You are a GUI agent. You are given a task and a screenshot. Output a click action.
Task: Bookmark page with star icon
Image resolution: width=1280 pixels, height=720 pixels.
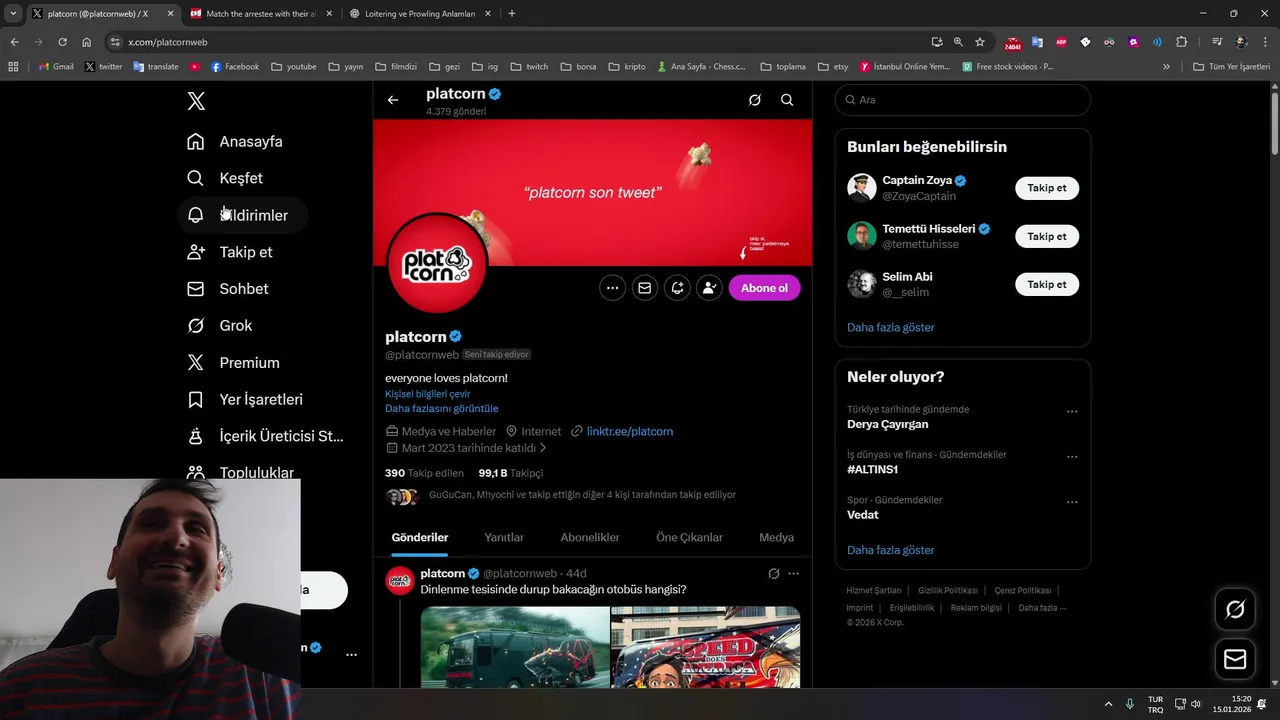(980, 42)
